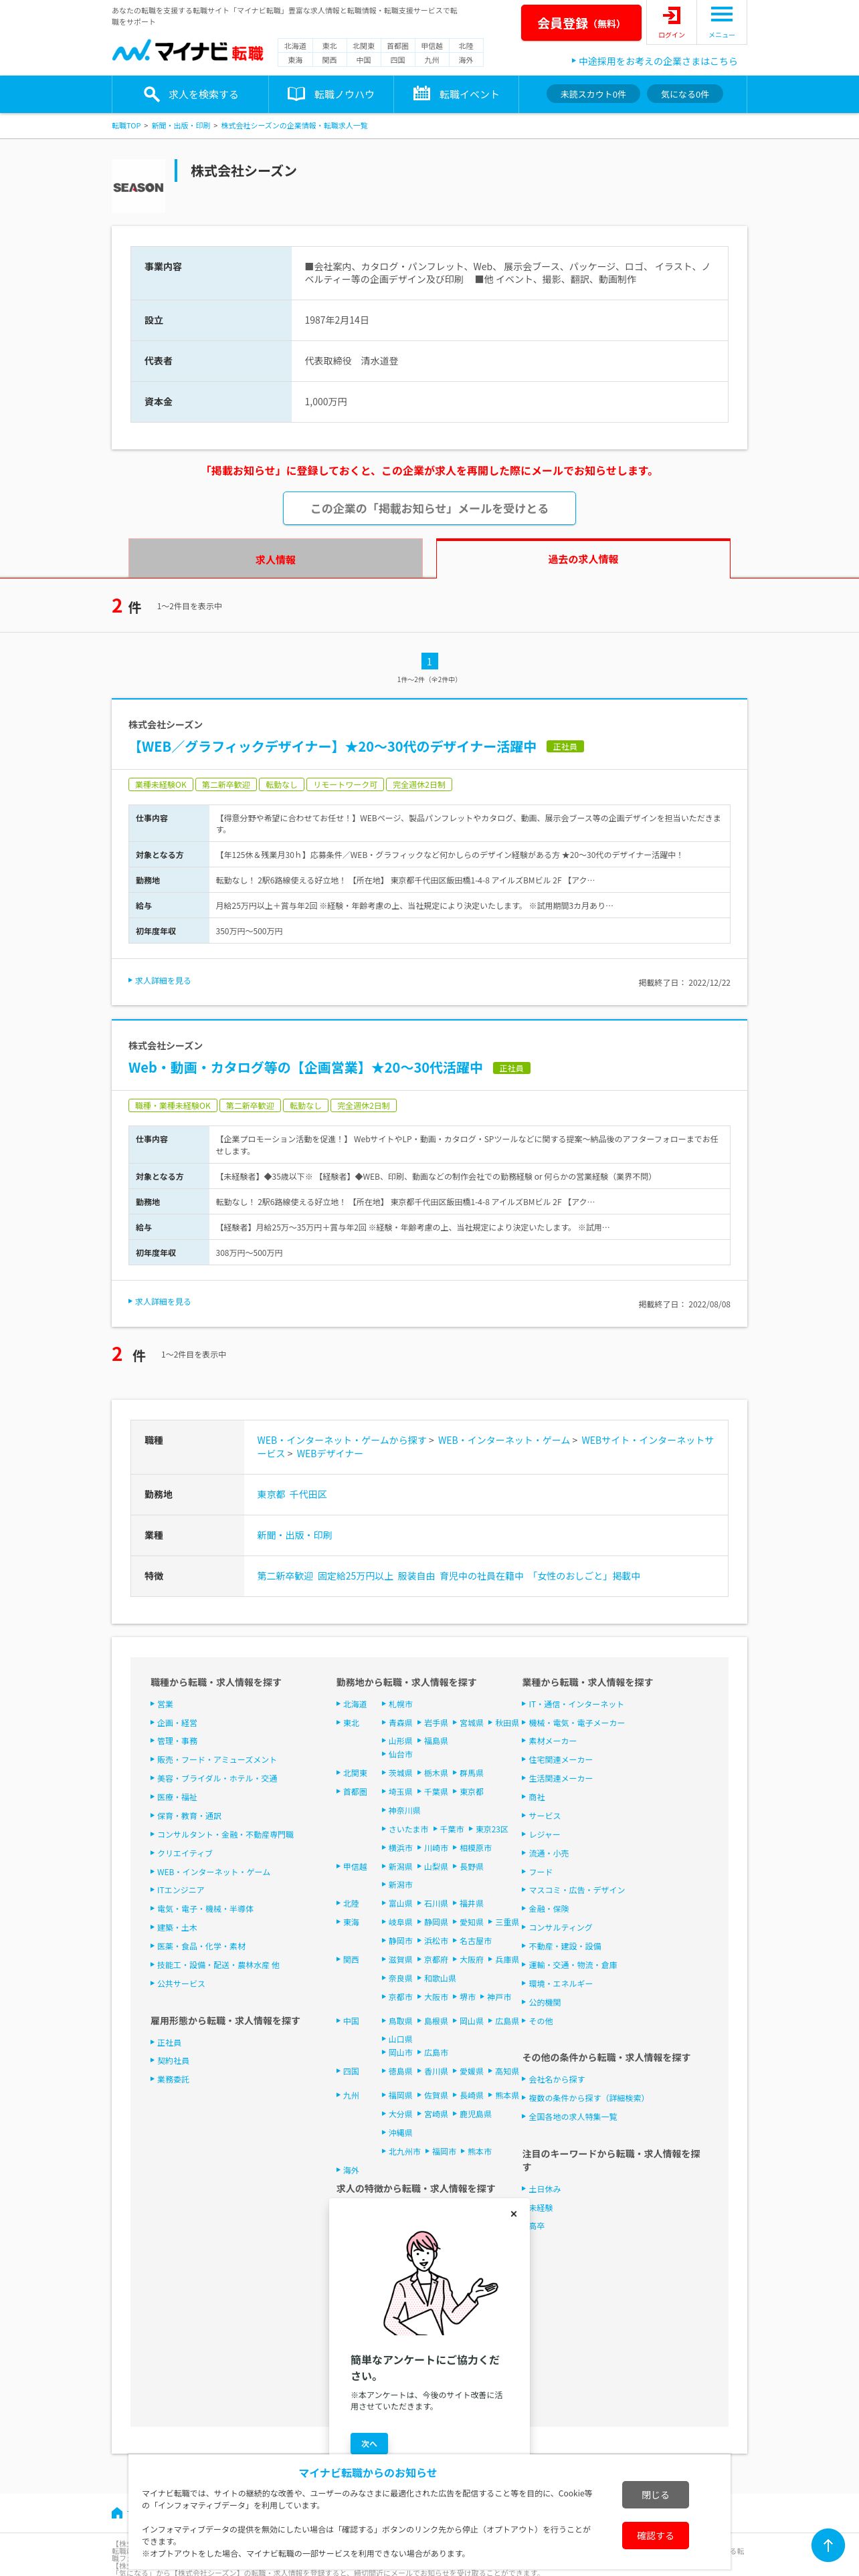The image size is (859, 2576).
Task: Click the 札幌市 location footer link
Action: coord(400,1704)
